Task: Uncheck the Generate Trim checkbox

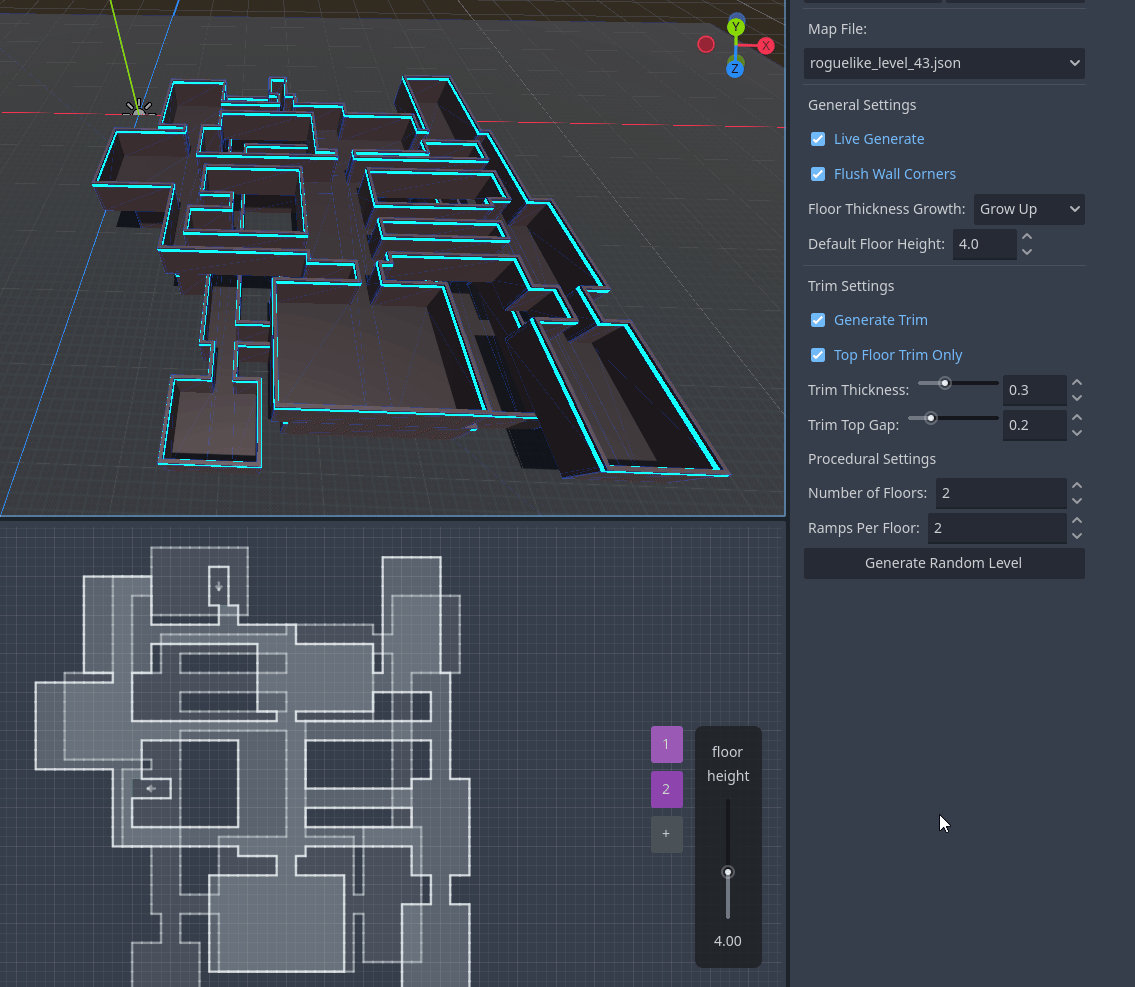Action: point(818,320)
